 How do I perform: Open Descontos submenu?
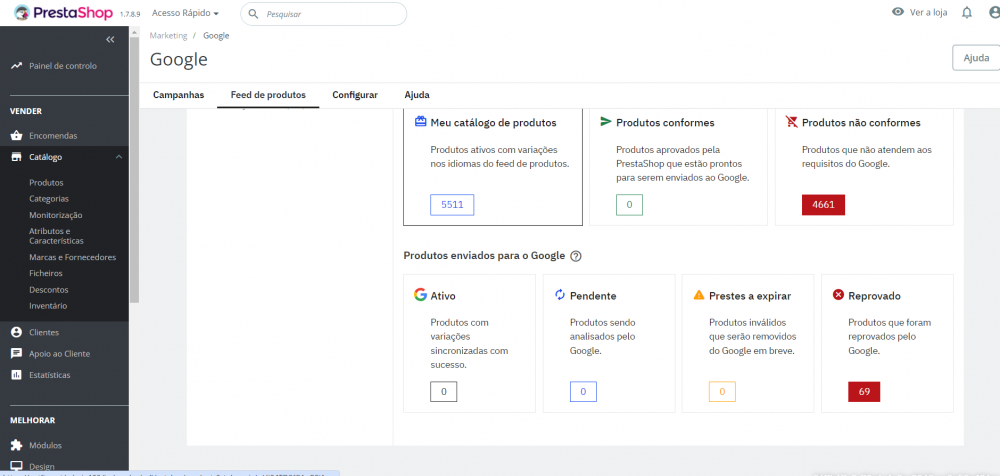pyautogui.click(x=48, y=290)
